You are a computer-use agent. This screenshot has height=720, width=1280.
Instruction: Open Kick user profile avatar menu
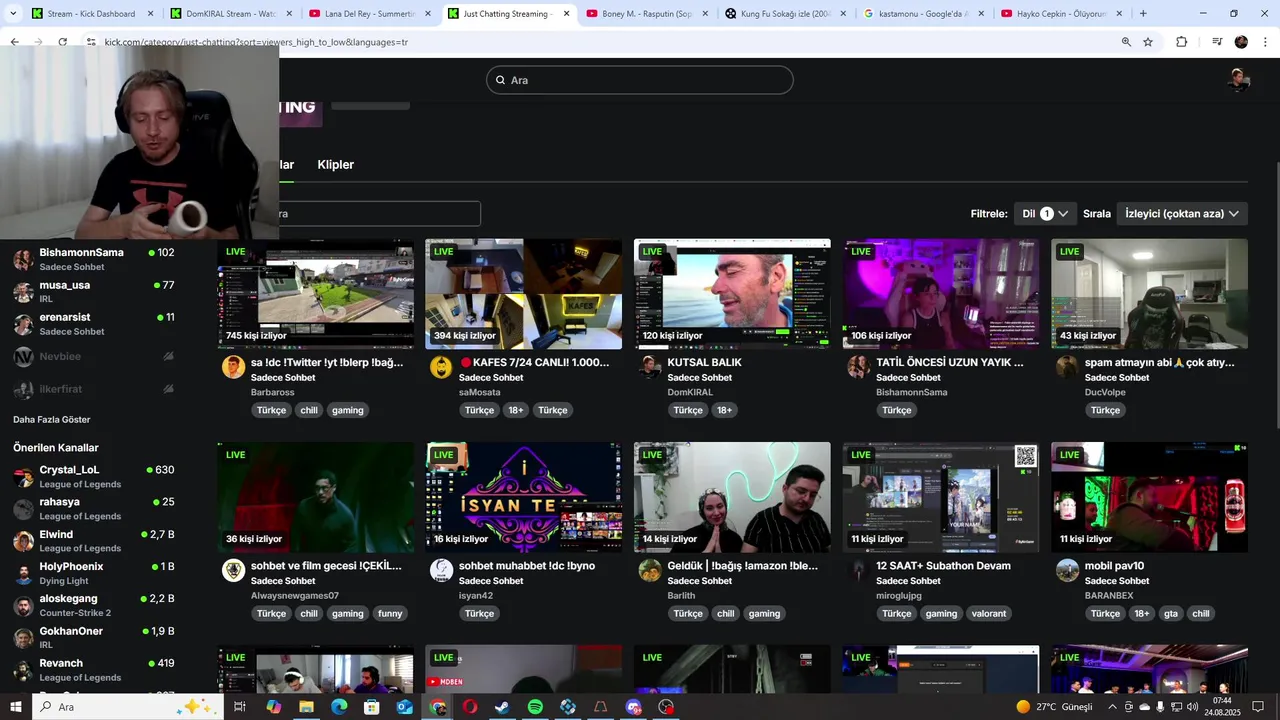1238,80
